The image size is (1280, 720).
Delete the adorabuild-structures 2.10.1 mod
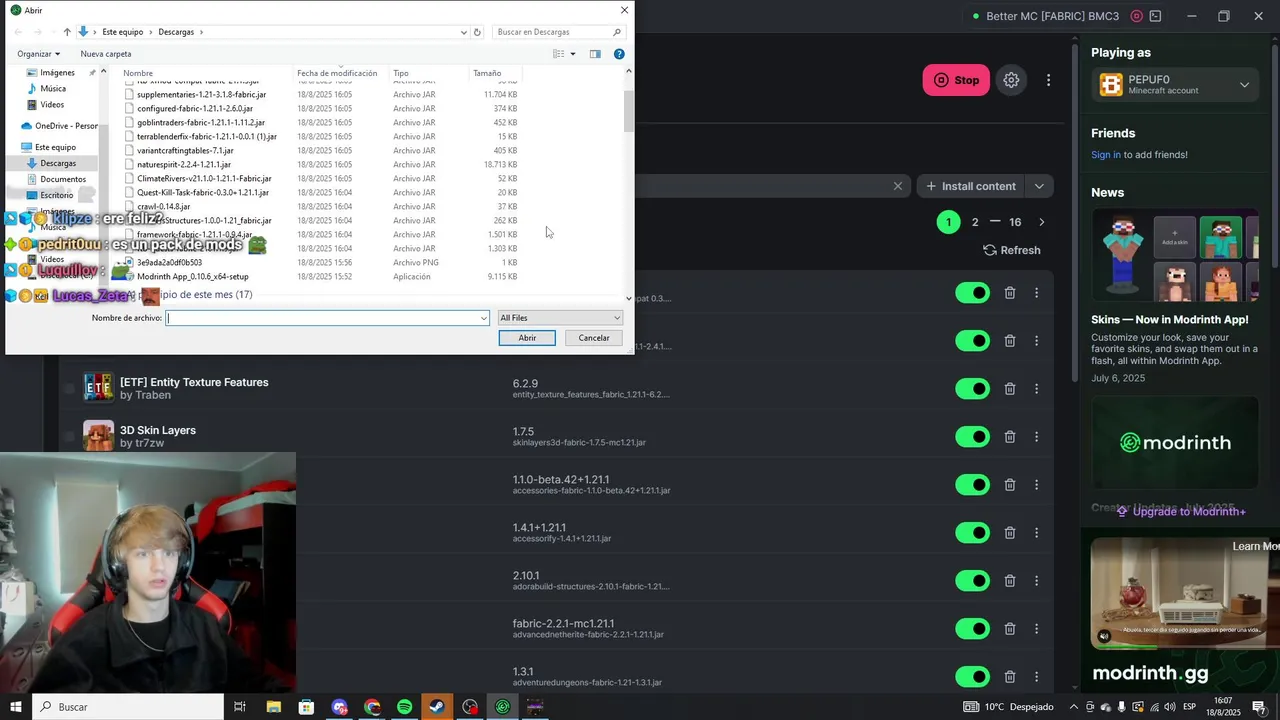tap(1010, 581)
